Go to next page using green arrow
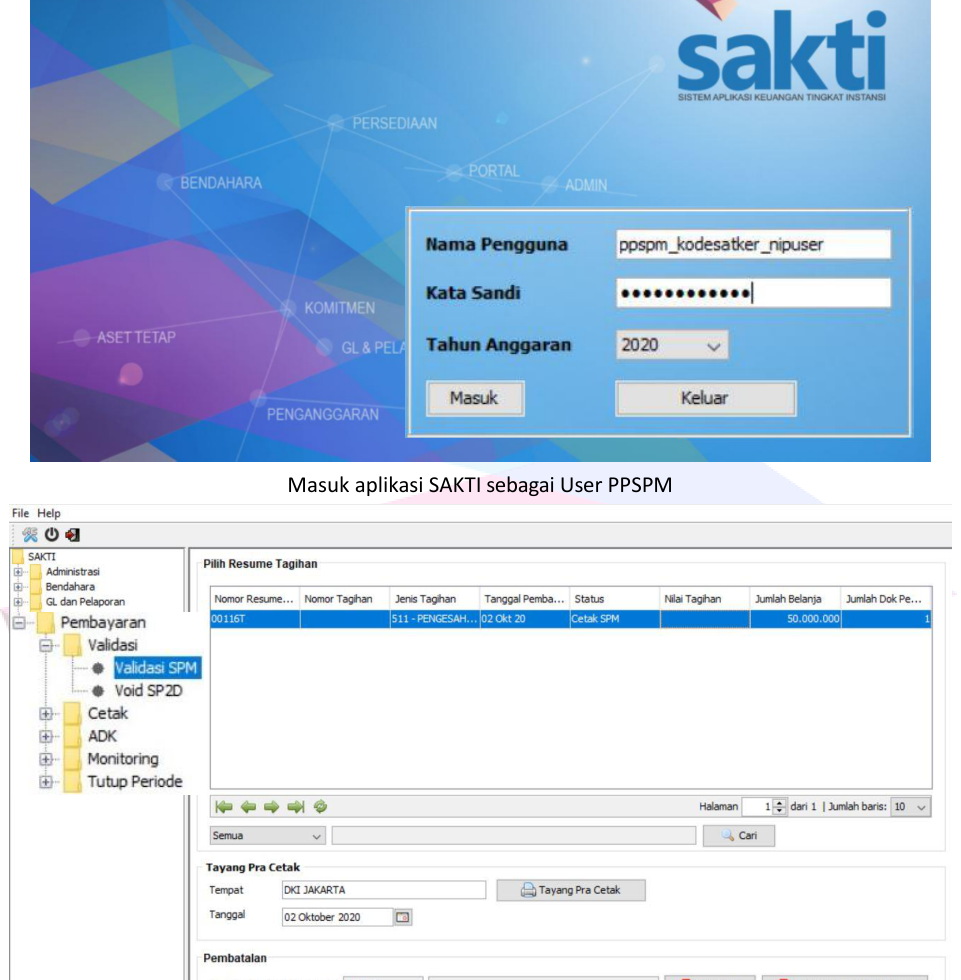The image size is (961, 980). [271, 806]
